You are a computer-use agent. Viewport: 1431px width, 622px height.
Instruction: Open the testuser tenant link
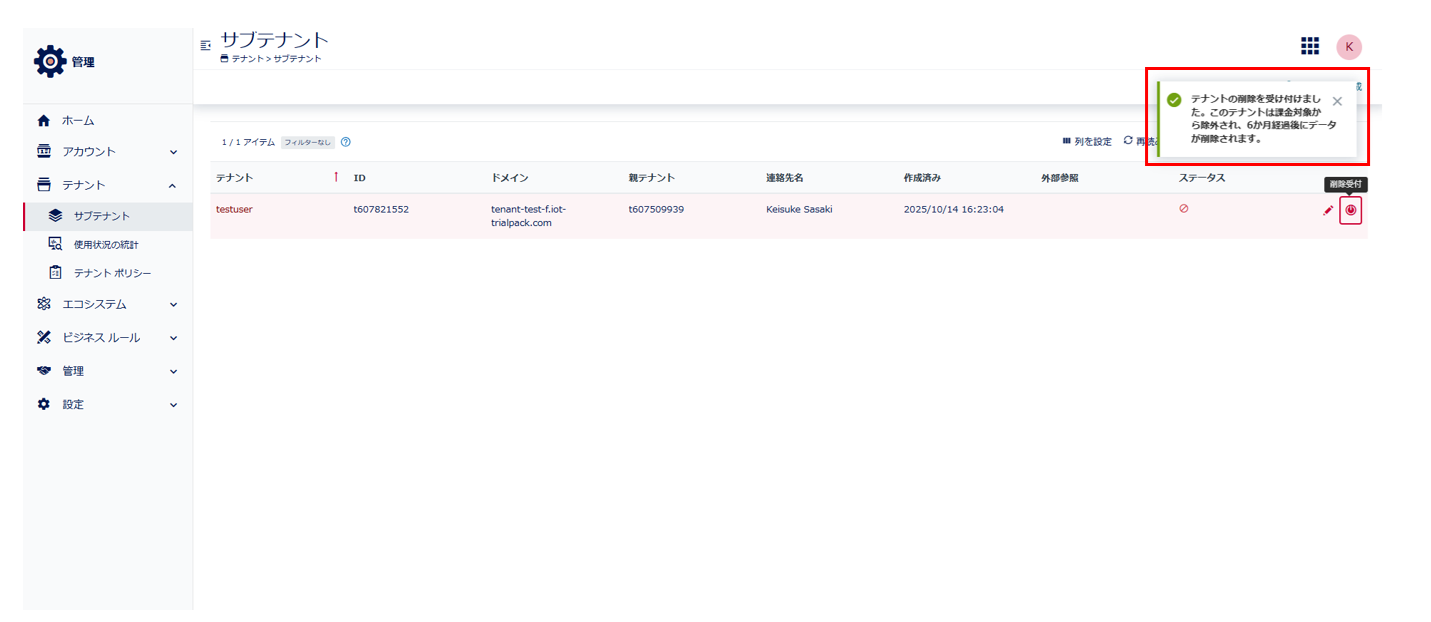(x=234, y=210)
